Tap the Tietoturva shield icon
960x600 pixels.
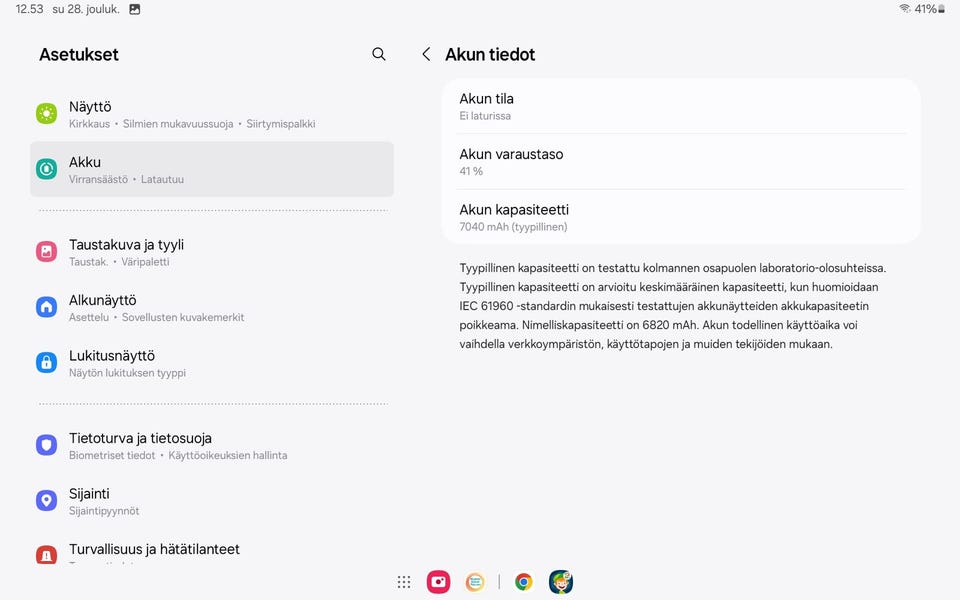pyautogui.click(x=47, y=445)
